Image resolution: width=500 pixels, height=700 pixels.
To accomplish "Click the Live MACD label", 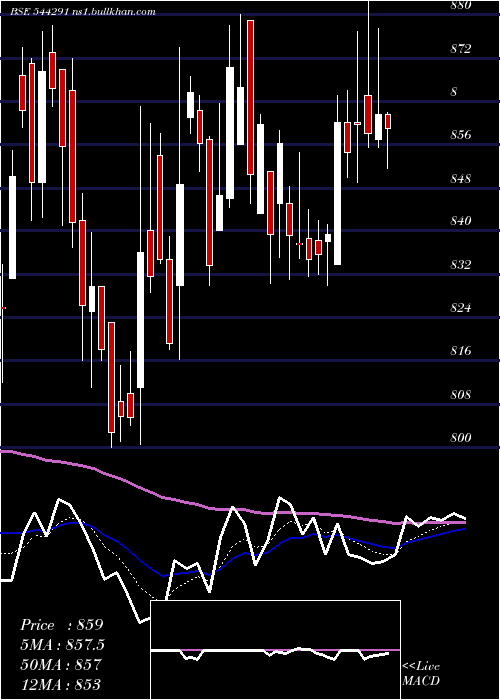I will tap(421, 673).
